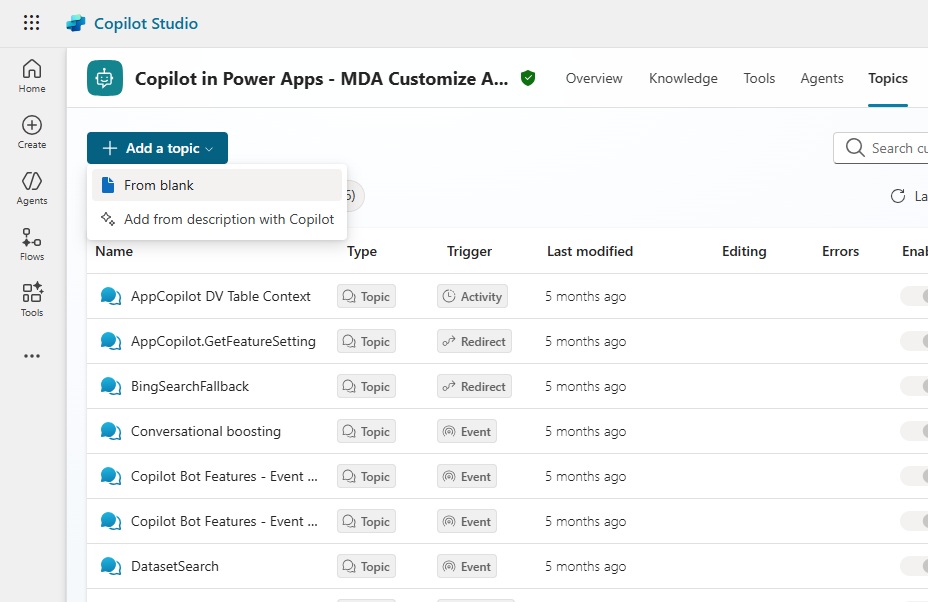Click the green verified shield badge
Image resolution: width=928 pixels, height=602 pixels.
point(528,78)
